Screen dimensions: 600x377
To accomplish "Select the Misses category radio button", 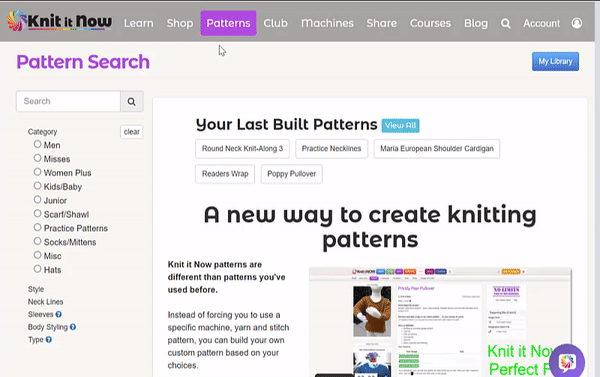I will pyautogui.click(x=37, y=158).
